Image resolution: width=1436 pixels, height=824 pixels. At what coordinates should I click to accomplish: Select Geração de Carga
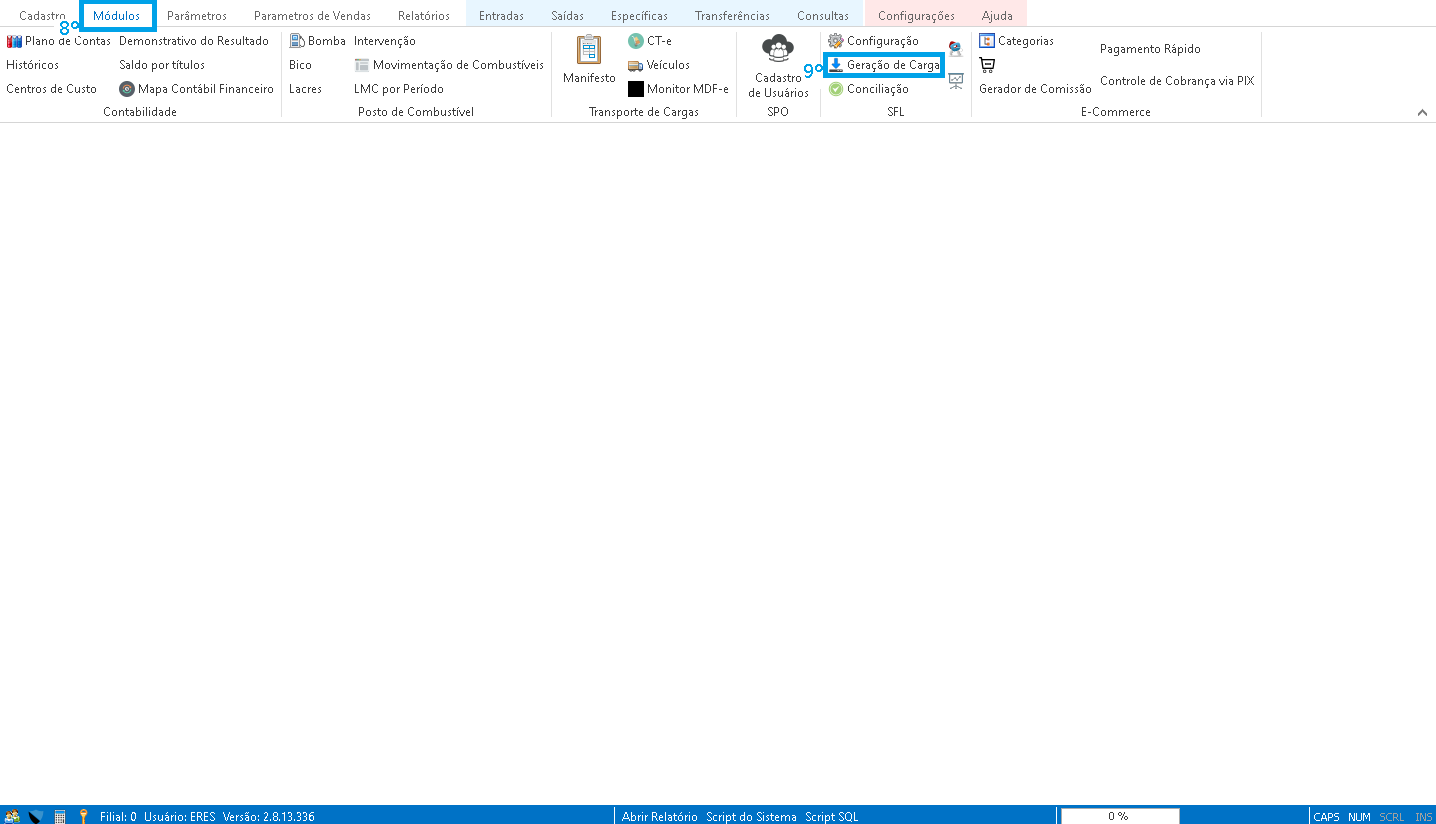[884, 65]
